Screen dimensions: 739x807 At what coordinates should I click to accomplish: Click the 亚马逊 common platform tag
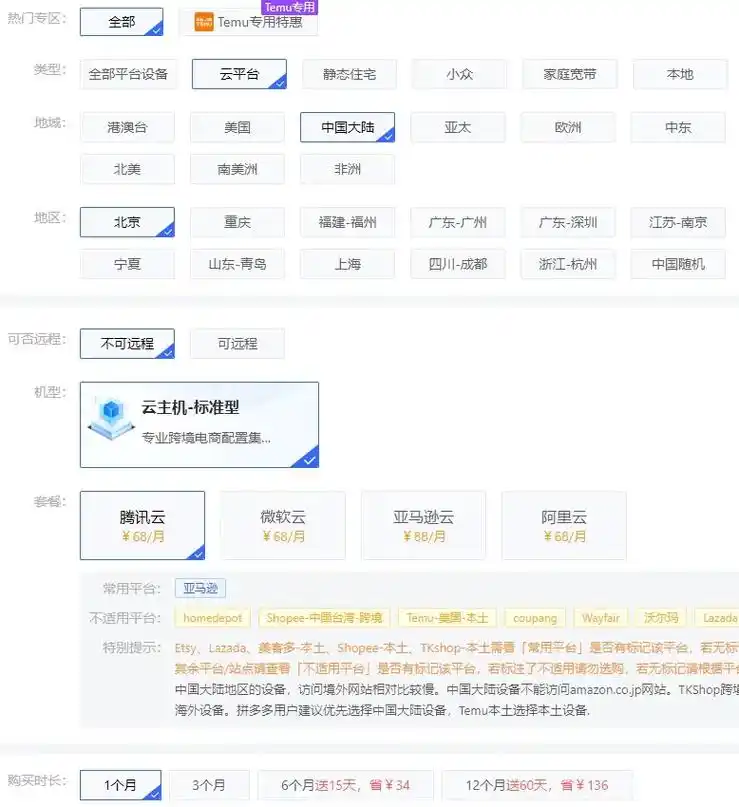click(200, 589)
